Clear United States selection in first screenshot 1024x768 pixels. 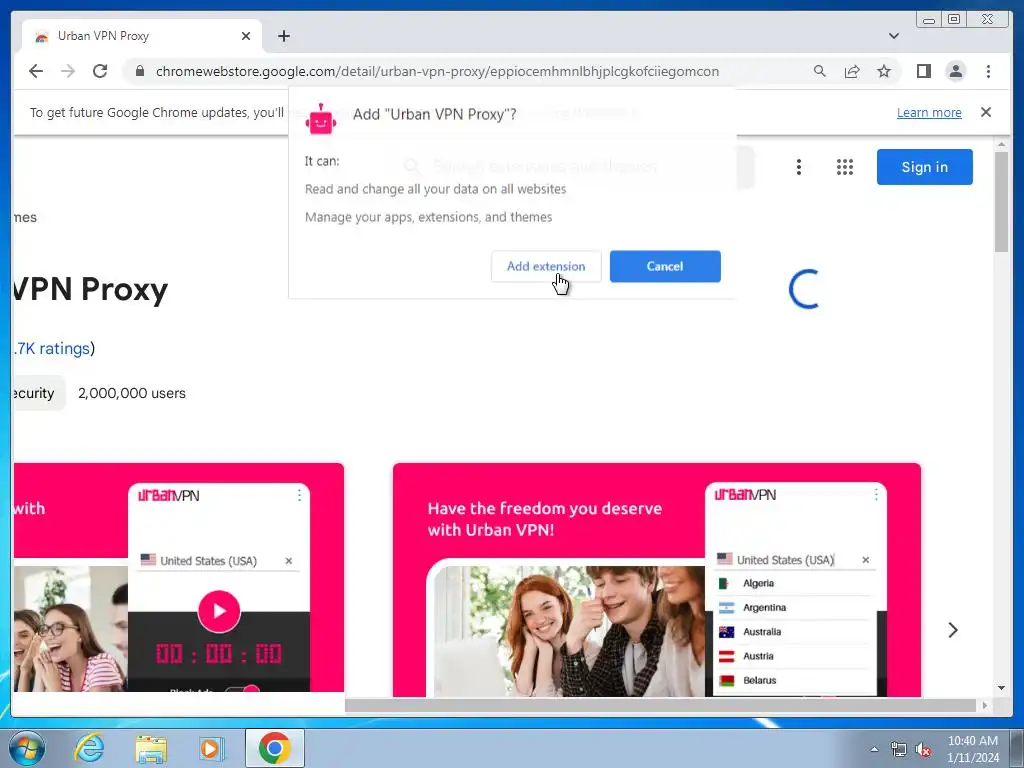pos(288,561)
